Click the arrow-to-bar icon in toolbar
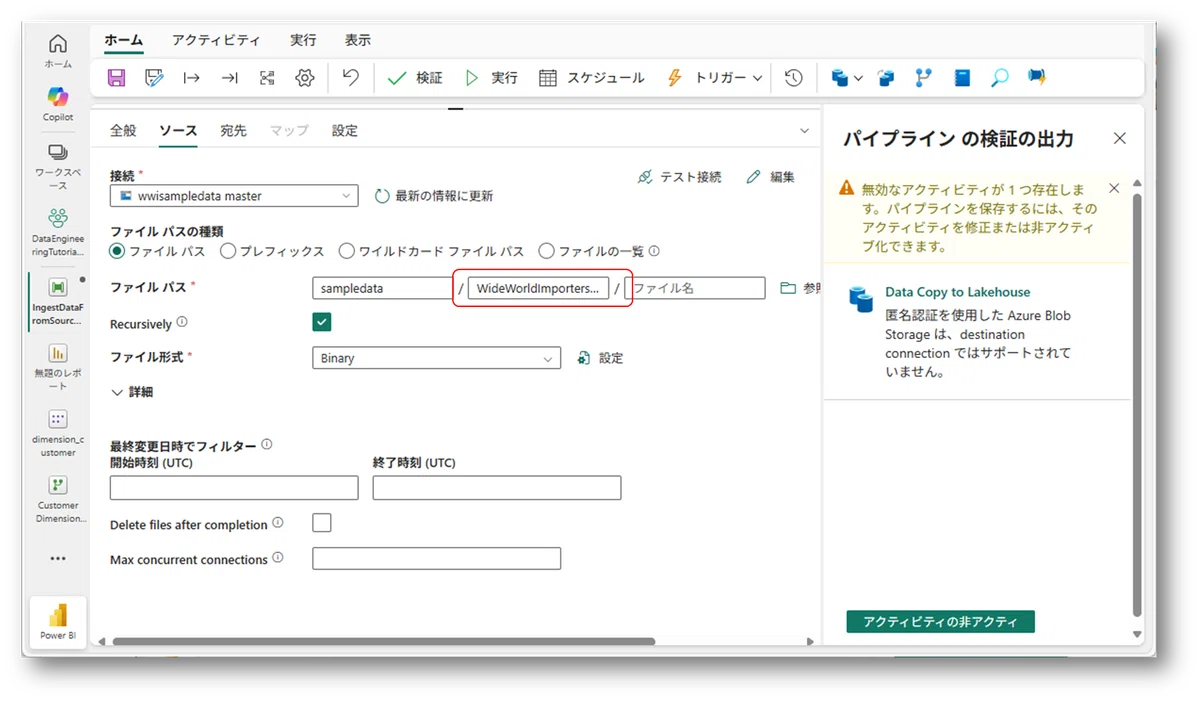 click(229, 78)
